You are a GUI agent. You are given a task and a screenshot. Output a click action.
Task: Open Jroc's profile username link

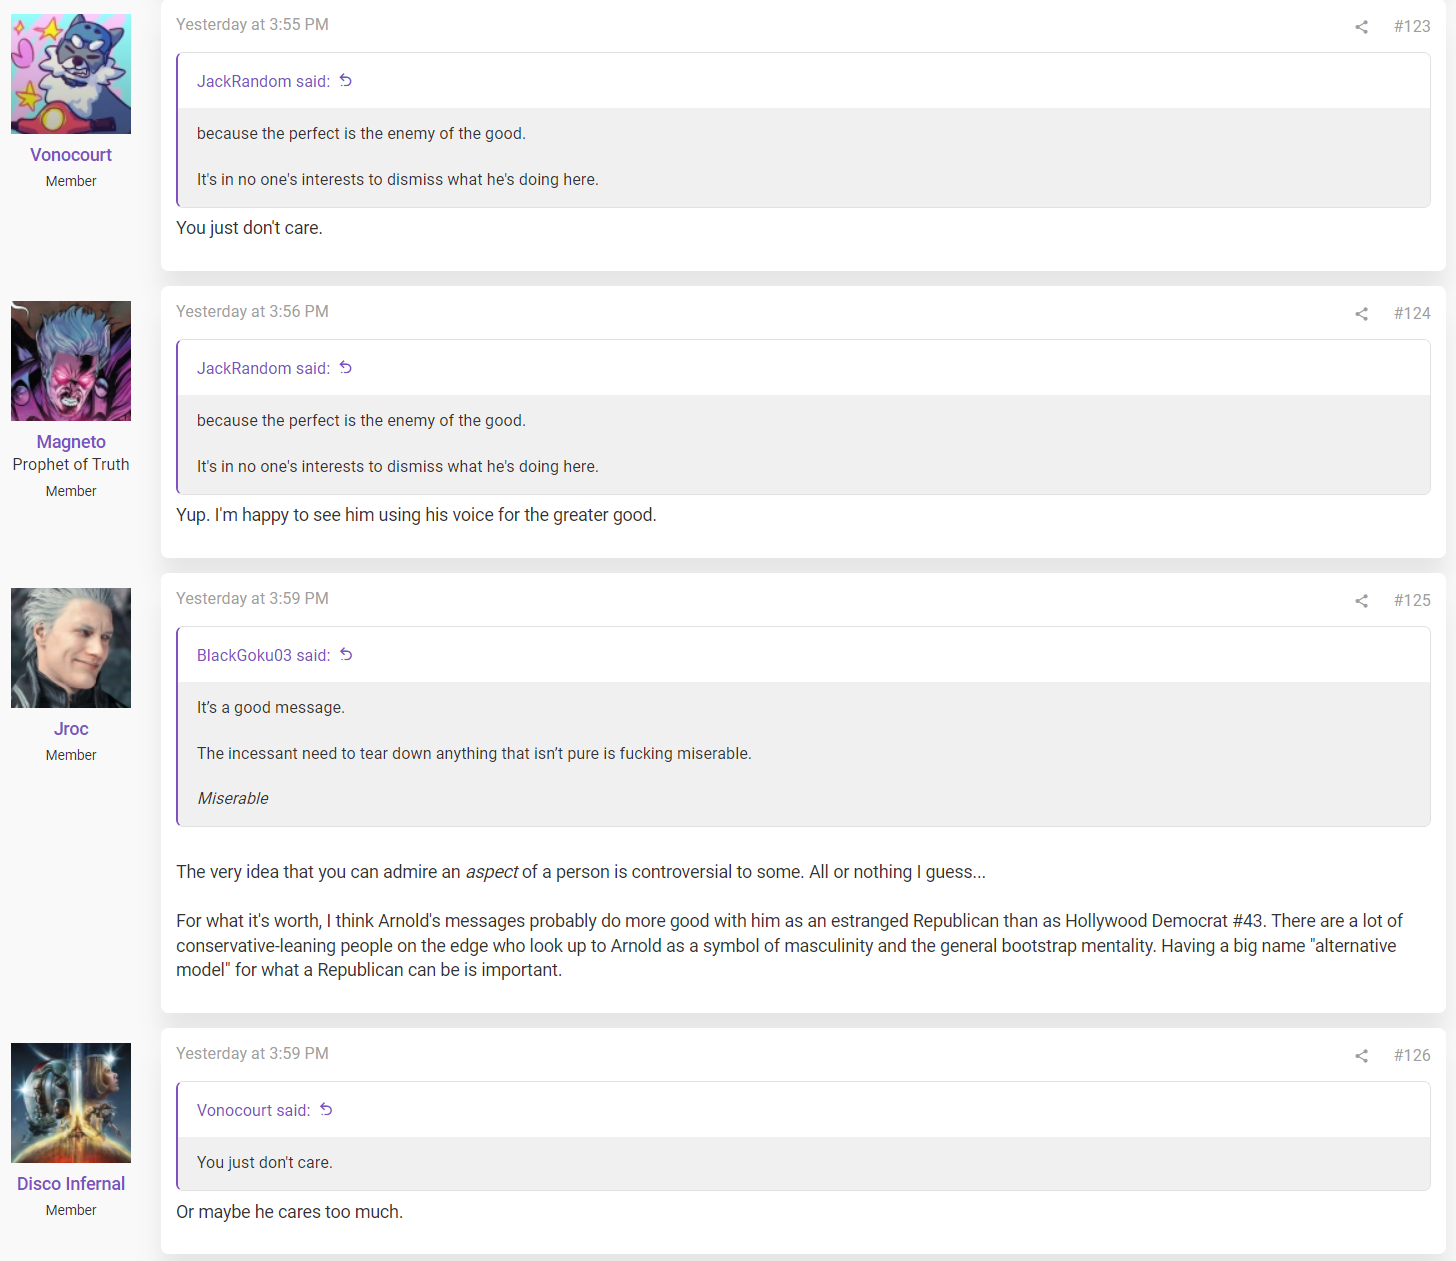[x=71, y=729]
